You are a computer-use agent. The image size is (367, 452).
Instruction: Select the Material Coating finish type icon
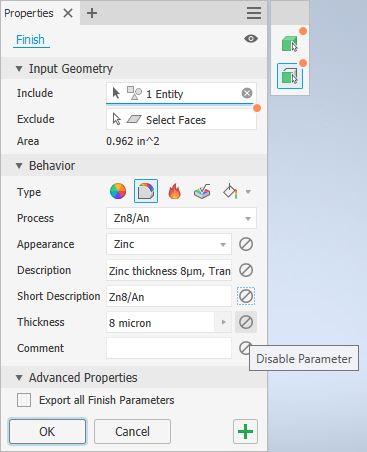point(146,191)
